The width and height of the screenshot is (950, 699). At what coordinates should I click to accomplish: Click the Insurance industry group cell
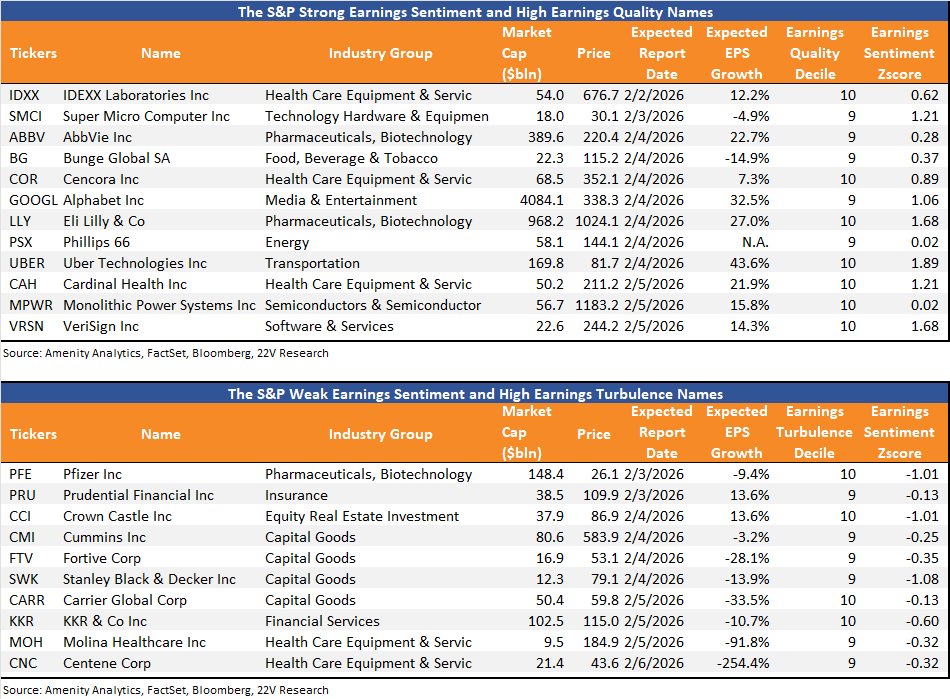[x=296, y=495]
